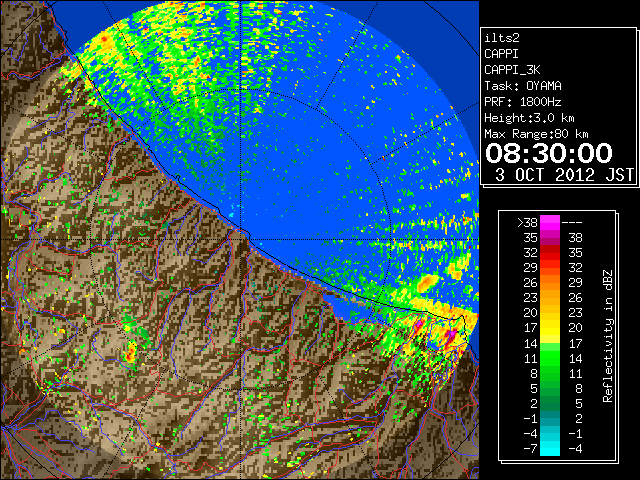Click the 'Max Range:80 km' text

point(536,134)
